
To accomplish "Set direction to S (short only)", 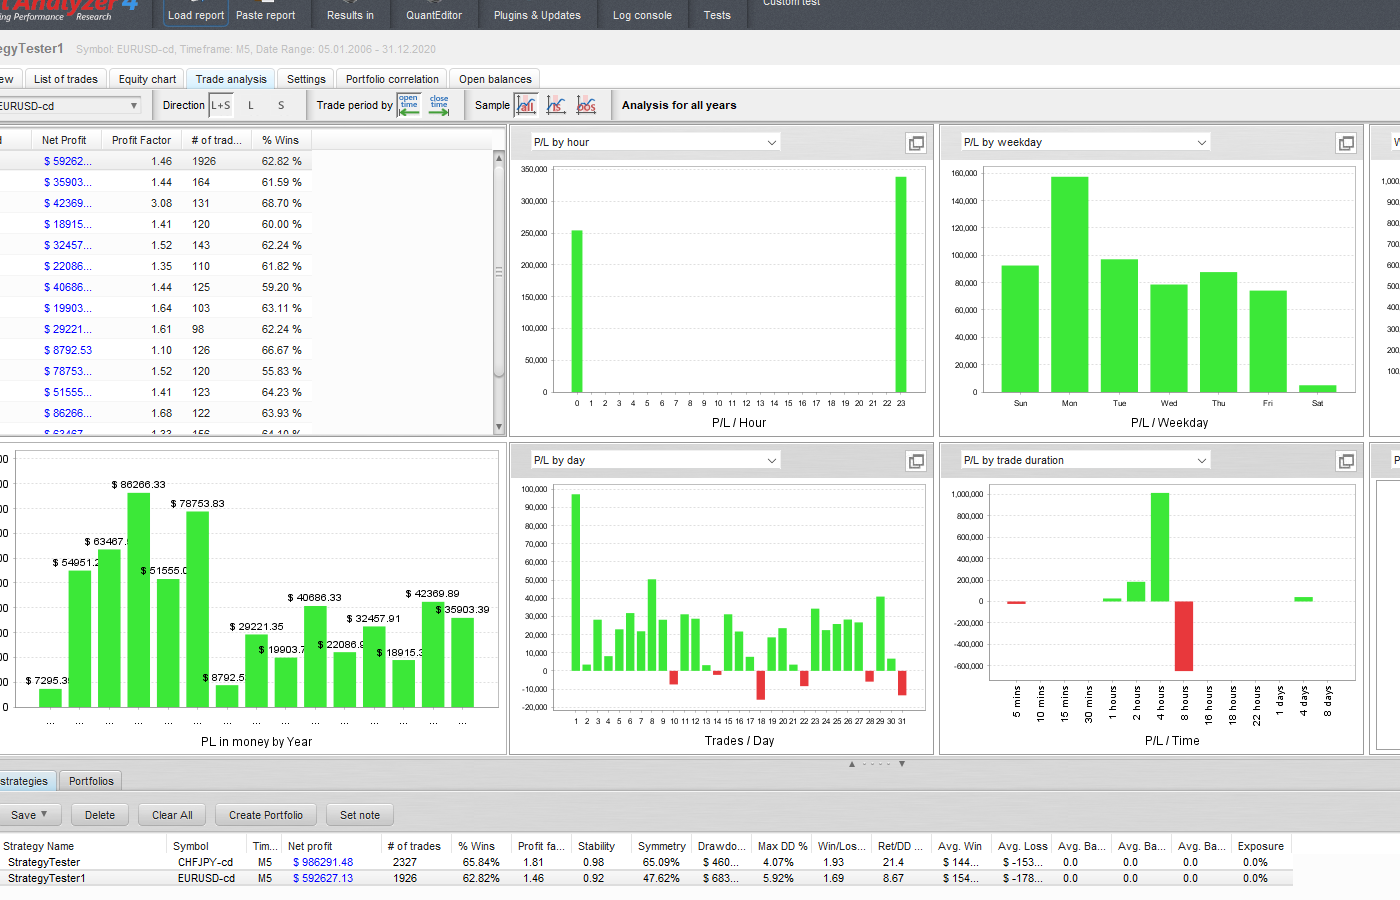I will coord(281,105).
